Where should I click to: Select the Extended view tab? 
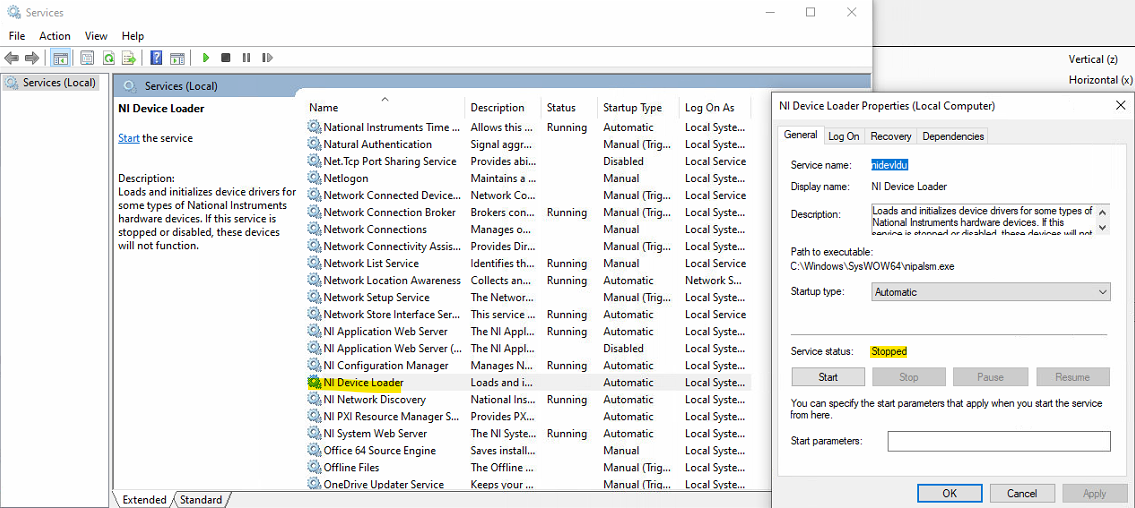(144, 499)
